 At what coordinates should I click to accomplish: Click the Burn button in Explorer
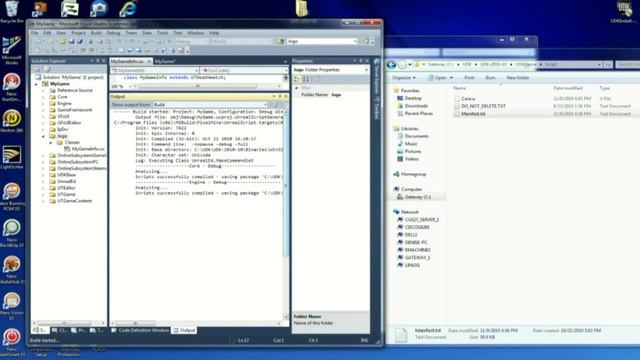(491, 78)
